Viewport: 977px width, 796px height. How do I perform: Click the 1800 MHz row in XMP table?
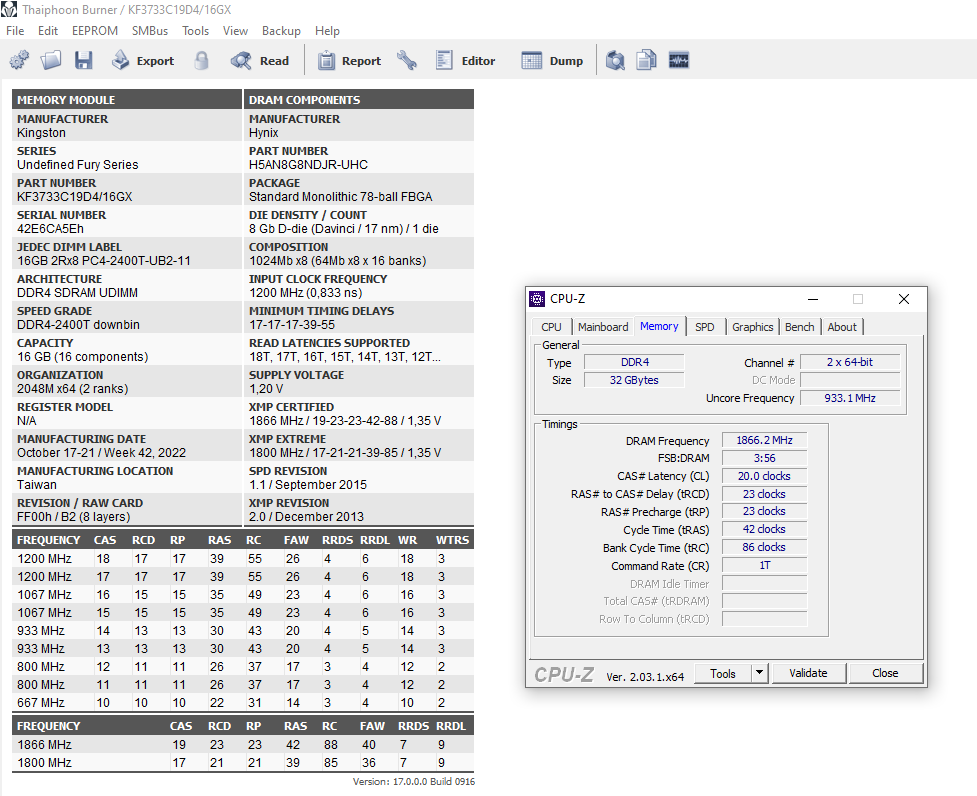point(243,763)
